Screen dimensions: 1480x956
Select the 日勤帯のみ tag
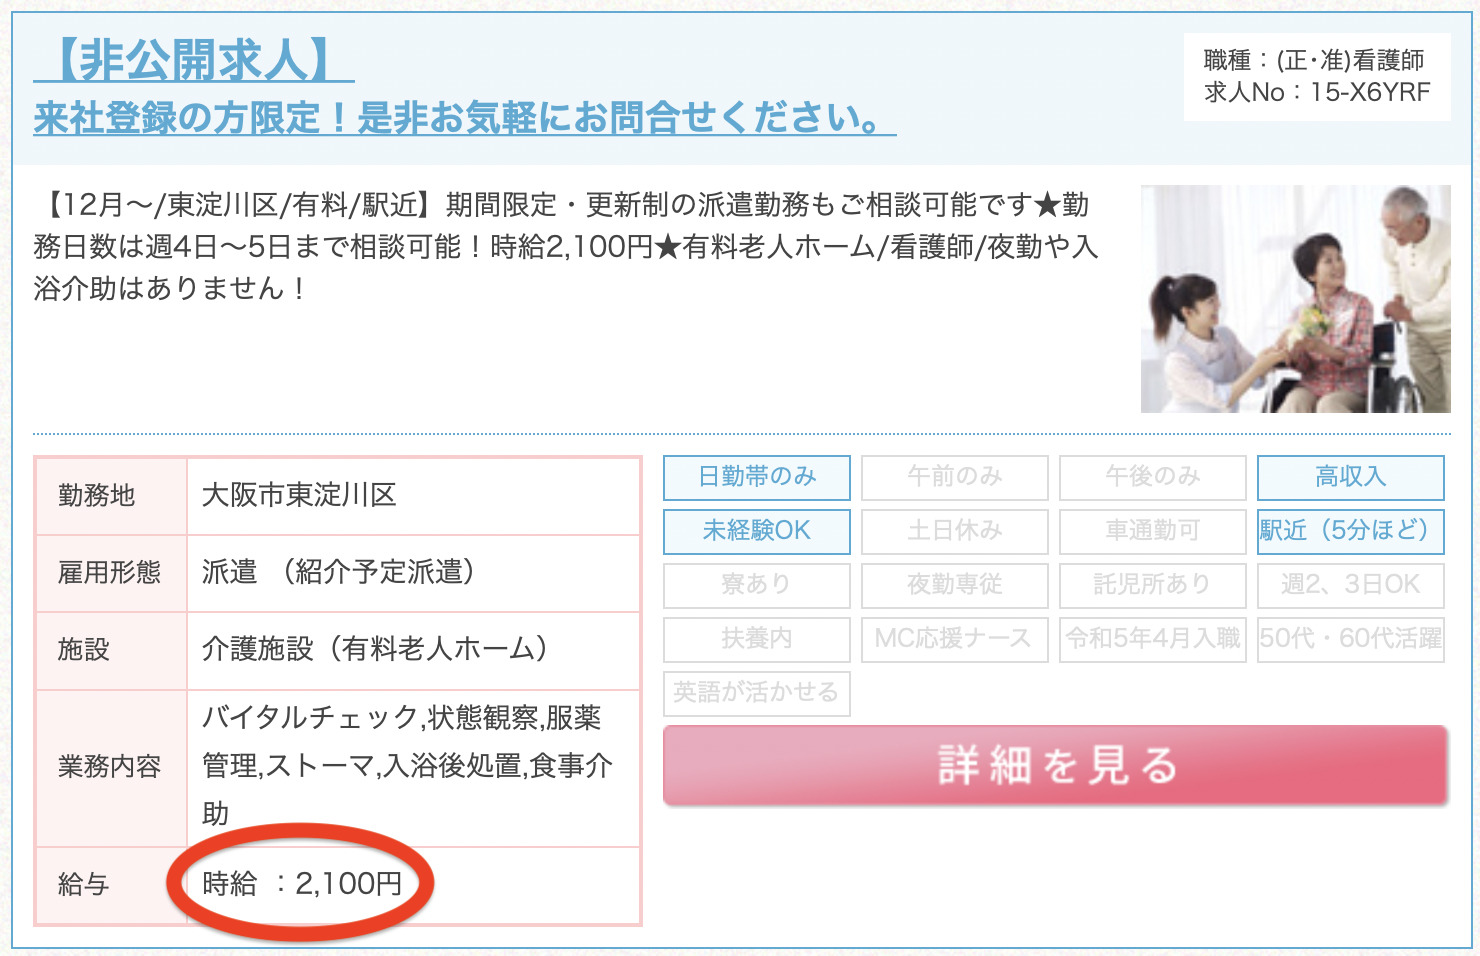coord(757,477)
